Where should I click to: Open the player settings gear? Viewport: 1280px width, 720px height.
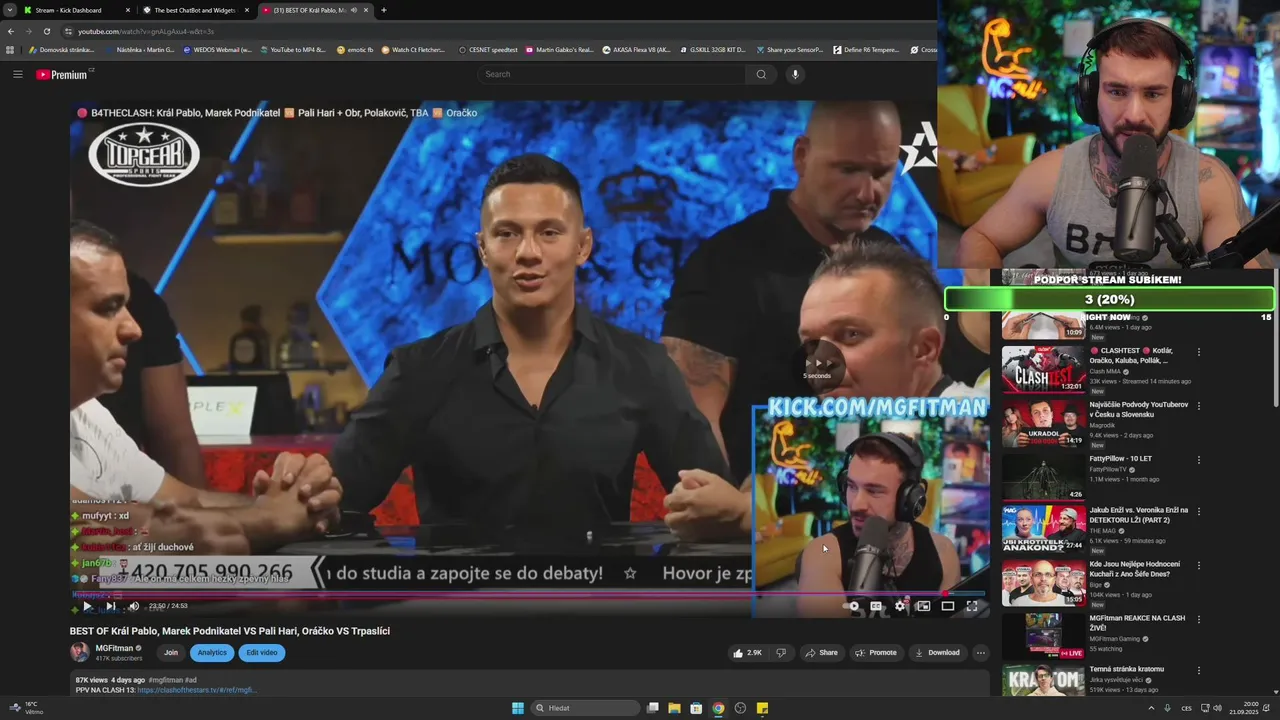click(900, 606)
